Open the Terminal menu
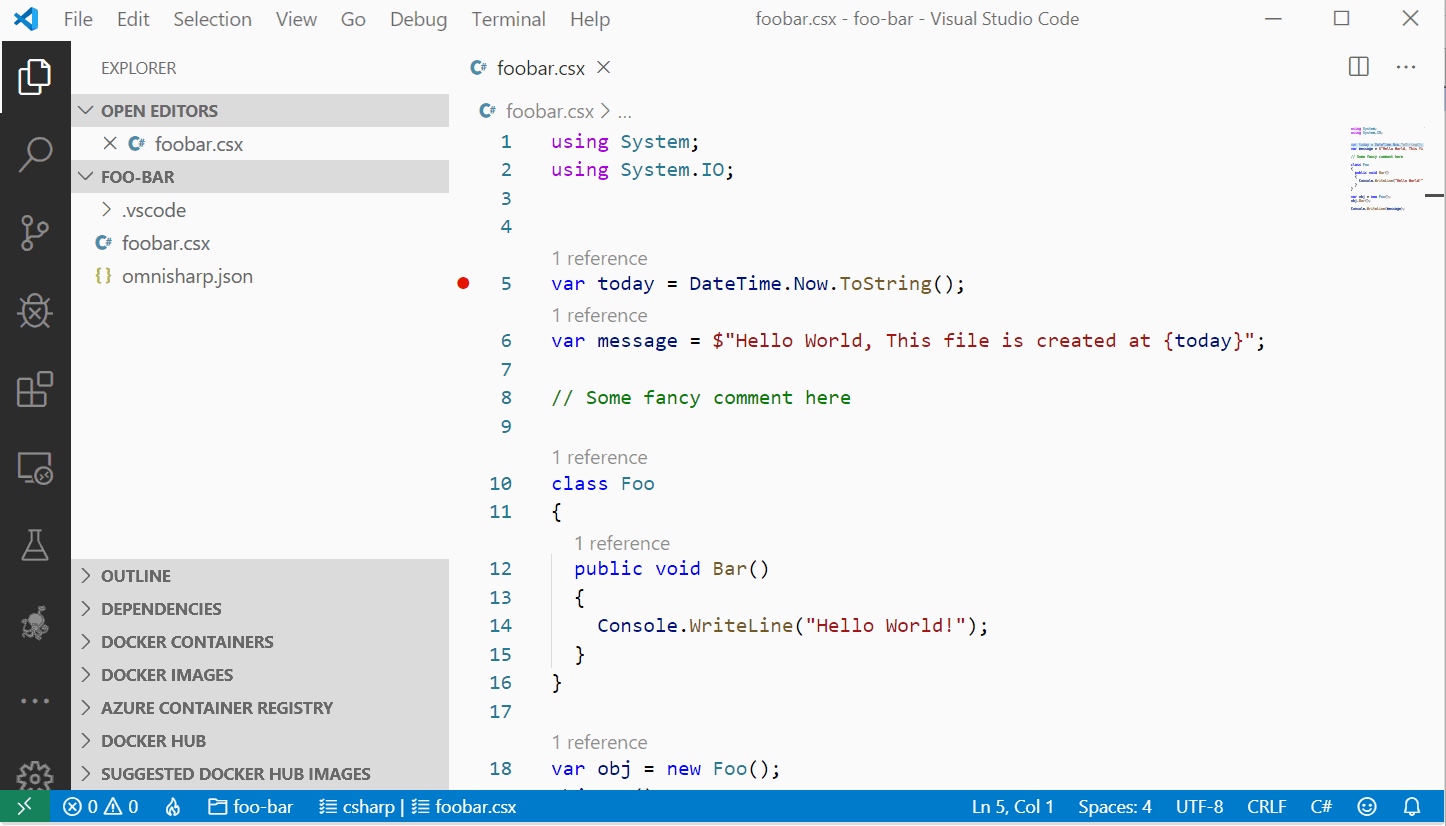1446x826 pixels. coord(508,19)
